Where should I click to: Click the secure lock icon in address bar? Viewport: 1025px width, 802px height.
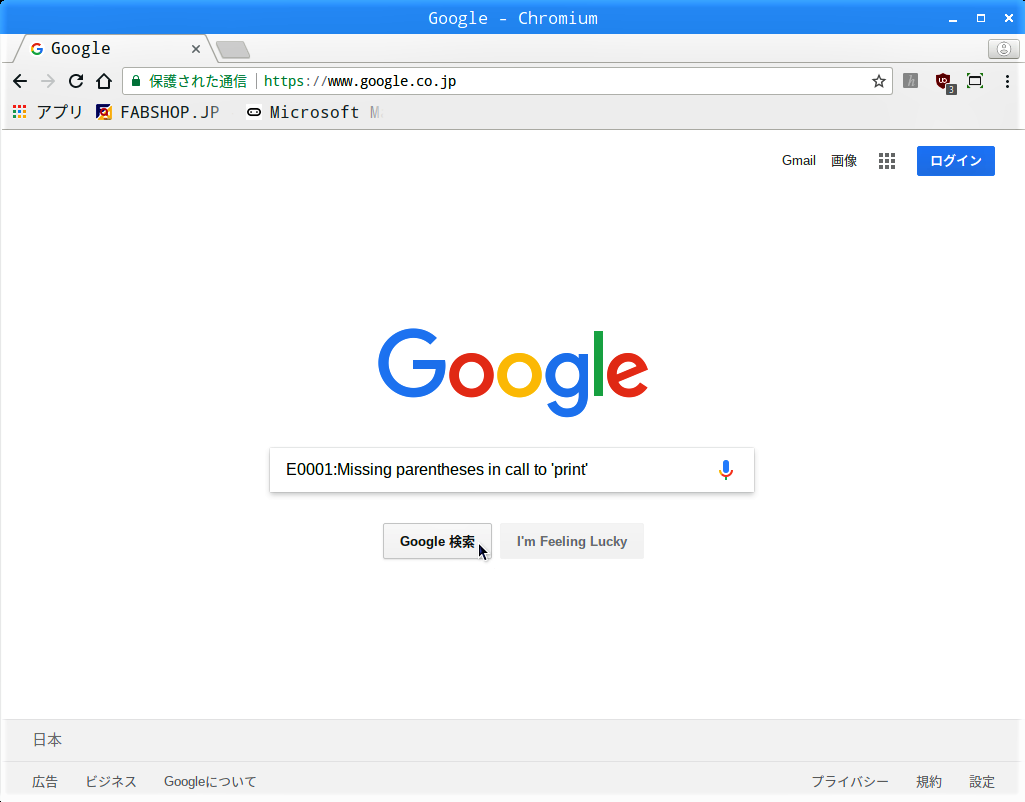[x=136, y=81]
